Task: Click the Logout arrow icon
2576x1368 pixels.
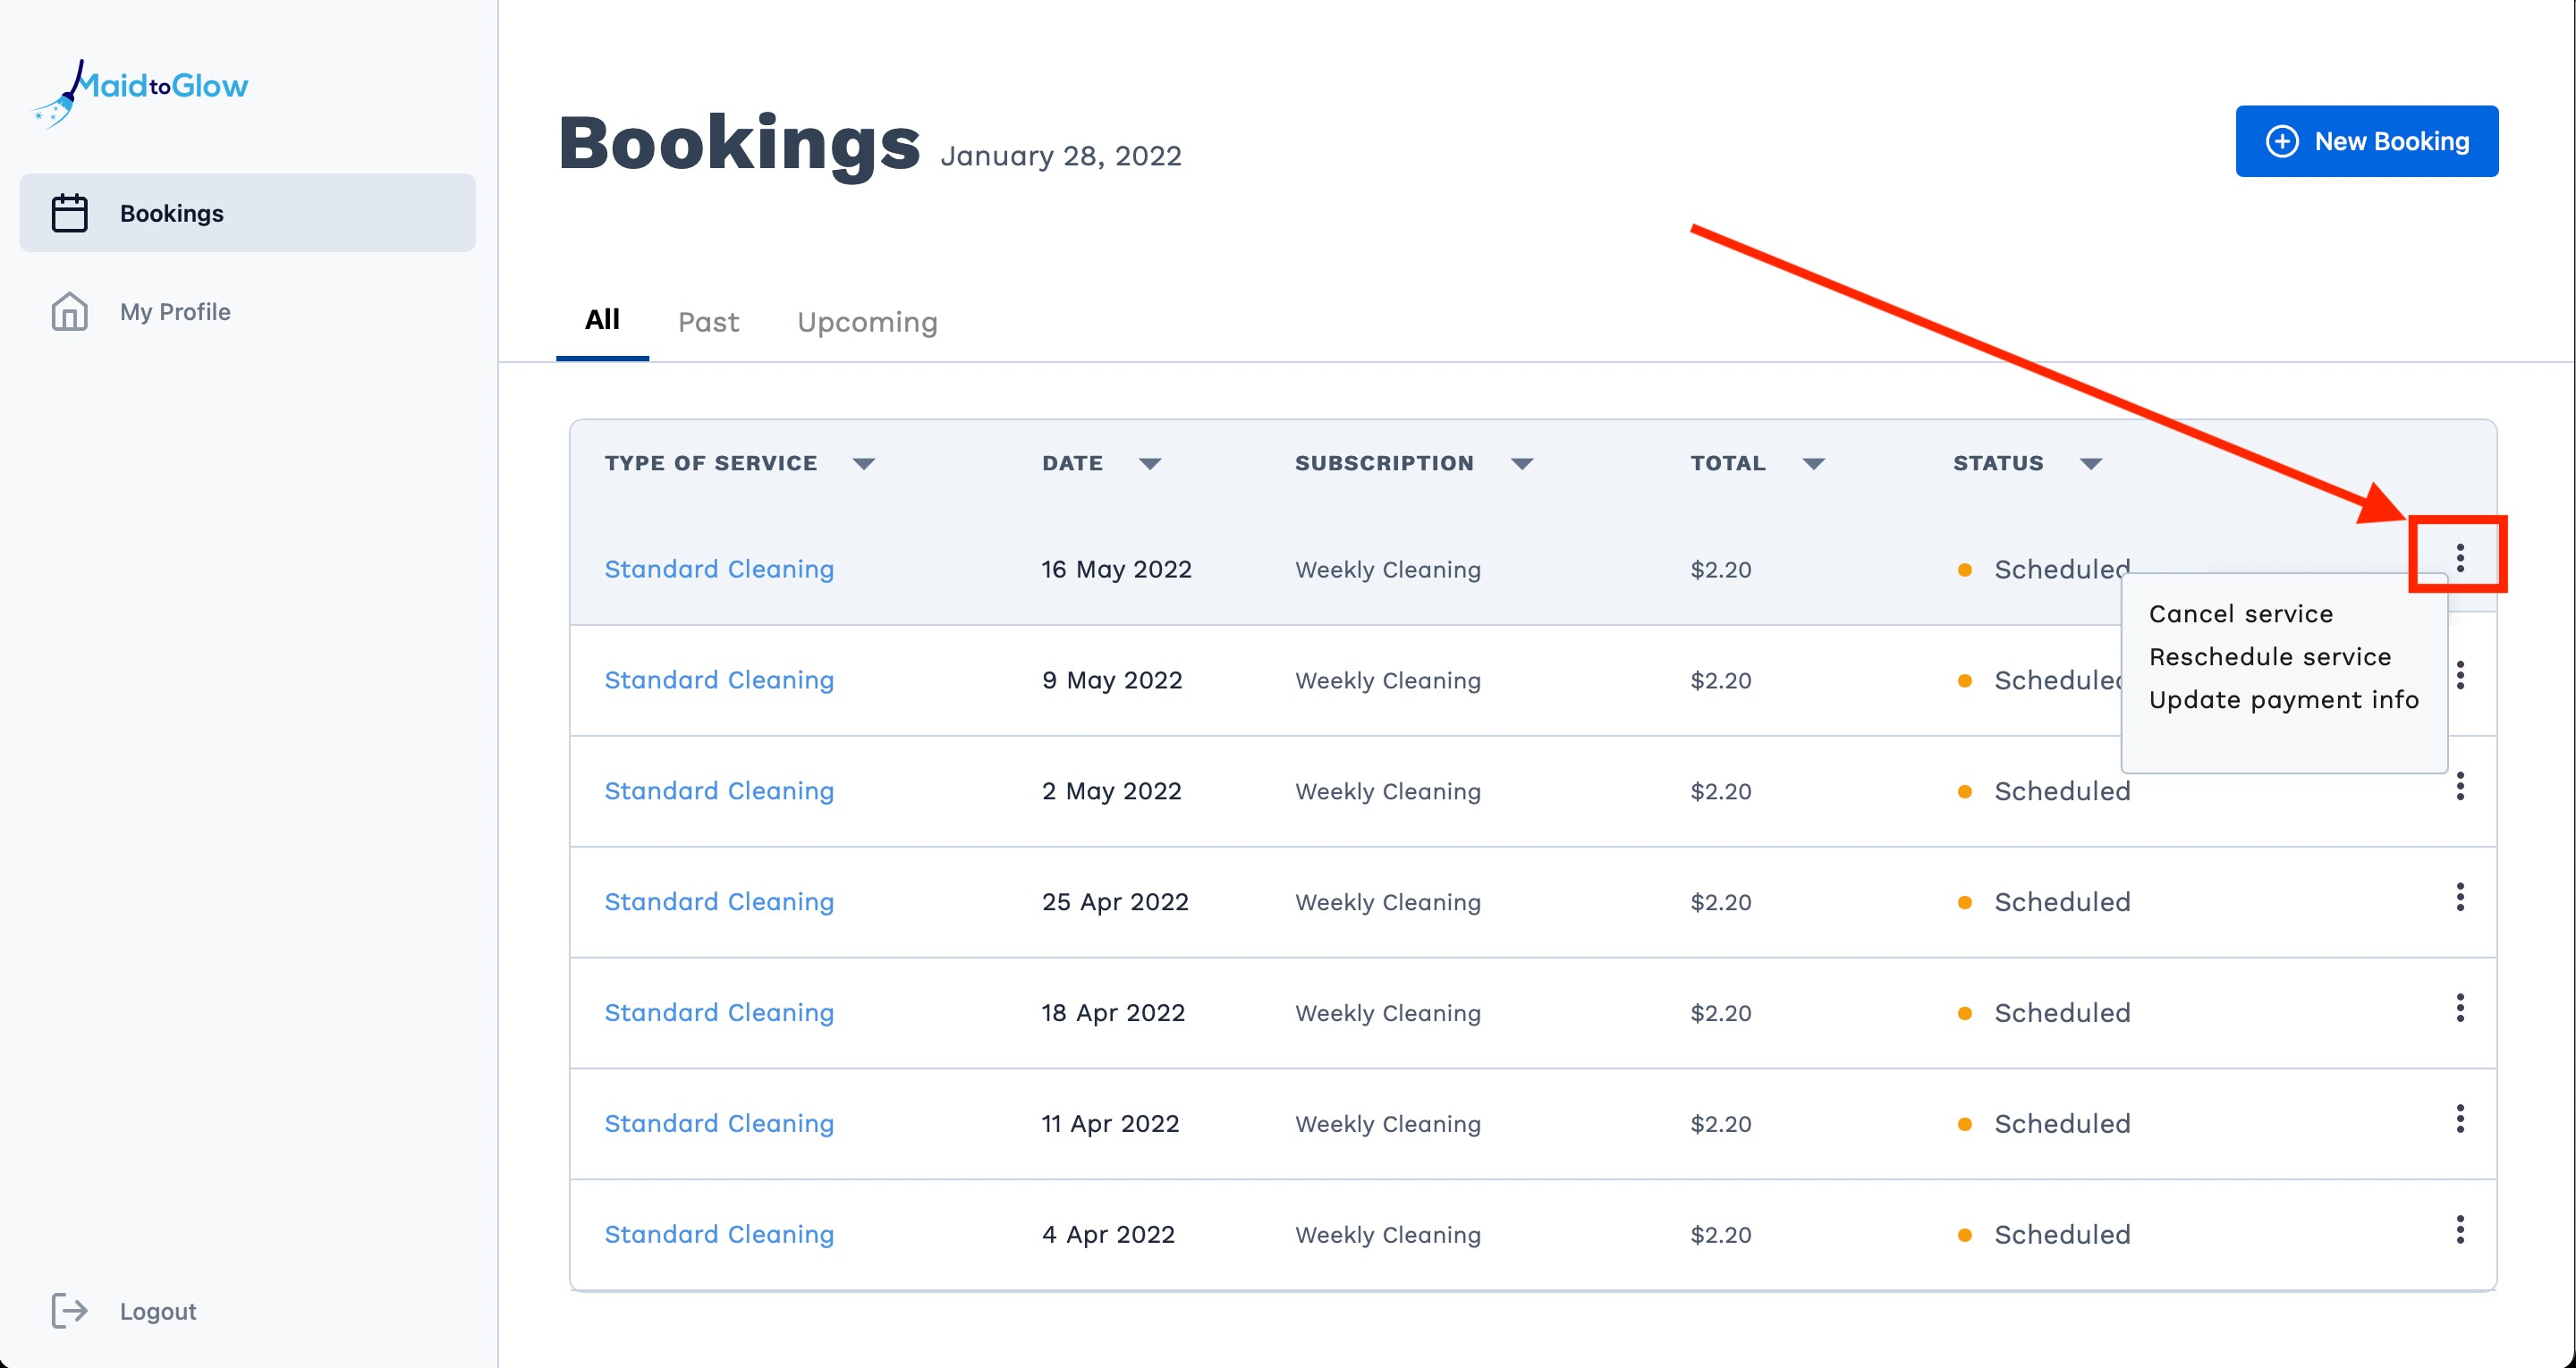Action: 69,1311
